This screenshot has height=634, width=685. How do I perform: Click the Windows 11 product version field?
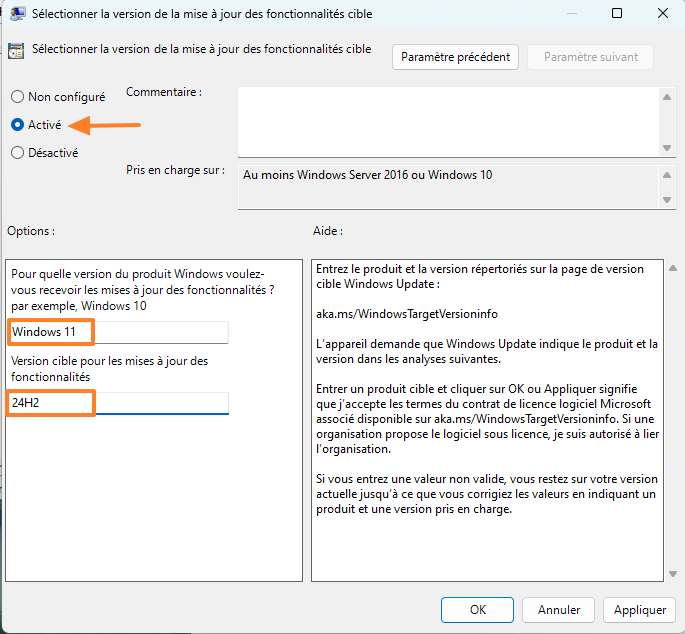[x=118, y=332]
